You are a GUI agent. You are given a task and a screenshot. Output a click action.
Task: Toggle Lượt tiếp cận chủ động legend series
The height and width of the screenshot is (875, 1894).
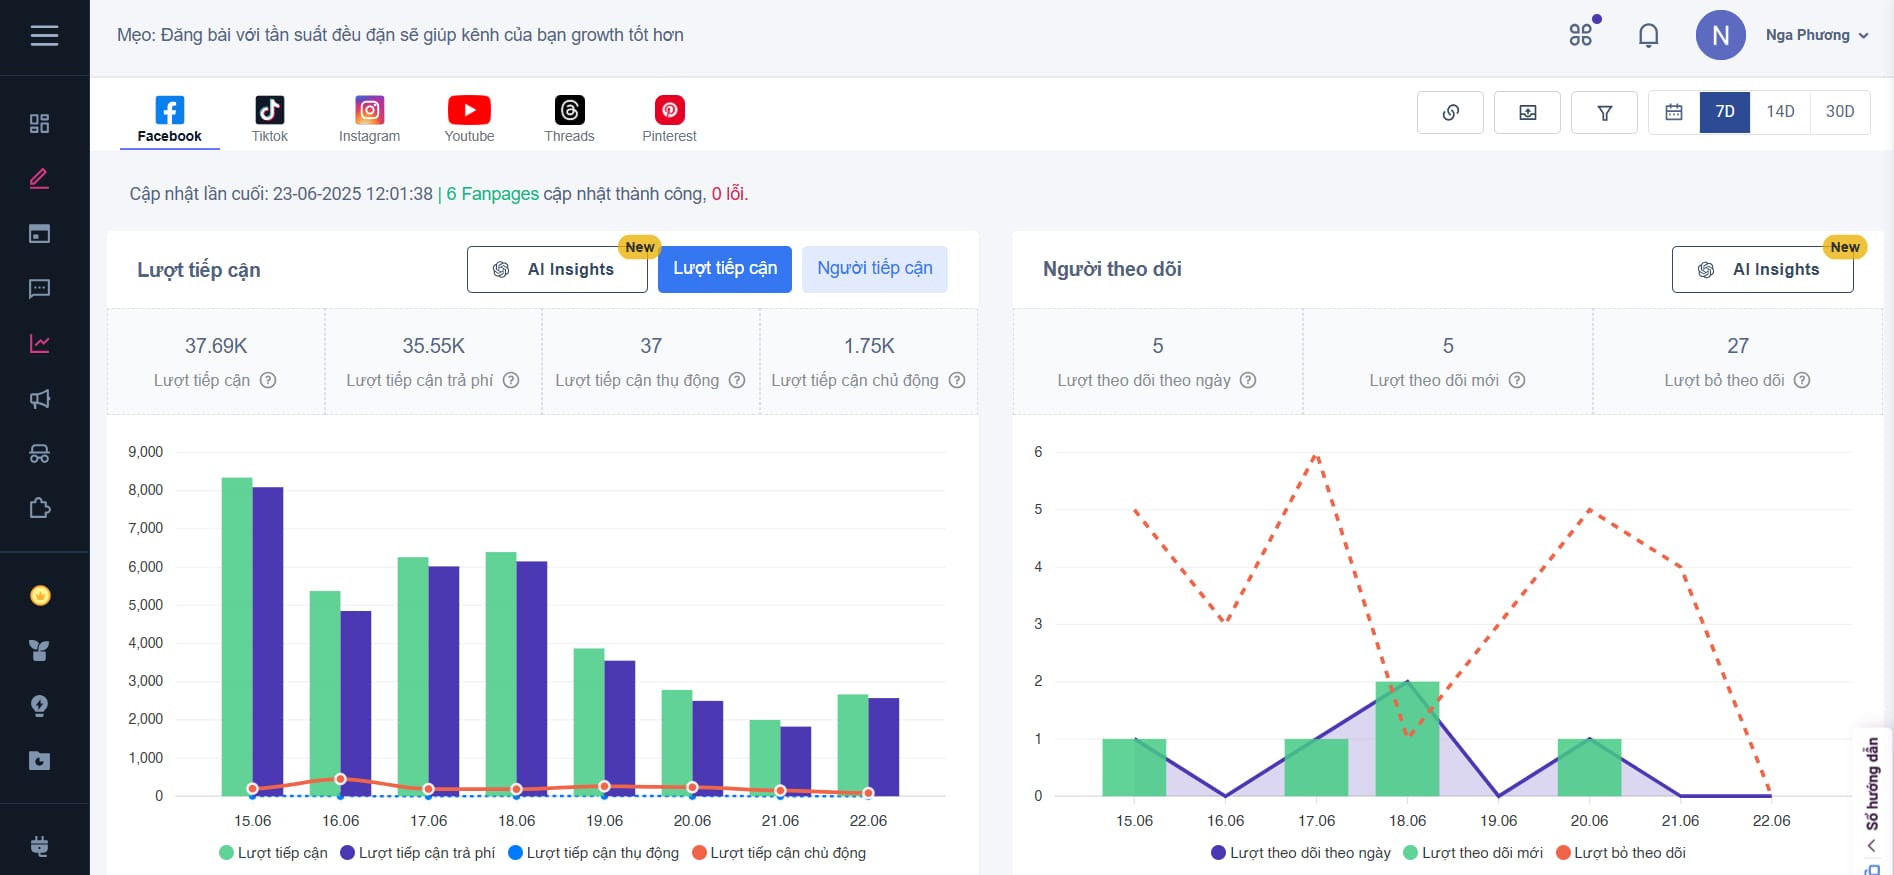tap(779, 853)
